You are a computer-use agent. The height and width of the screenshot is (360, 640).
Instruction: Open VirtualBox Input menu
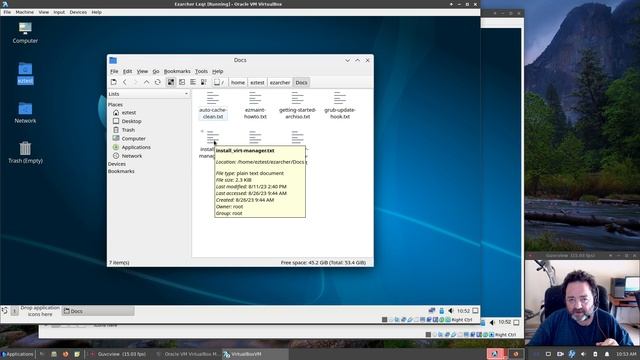pyautogui.click(x=59, y=12)
